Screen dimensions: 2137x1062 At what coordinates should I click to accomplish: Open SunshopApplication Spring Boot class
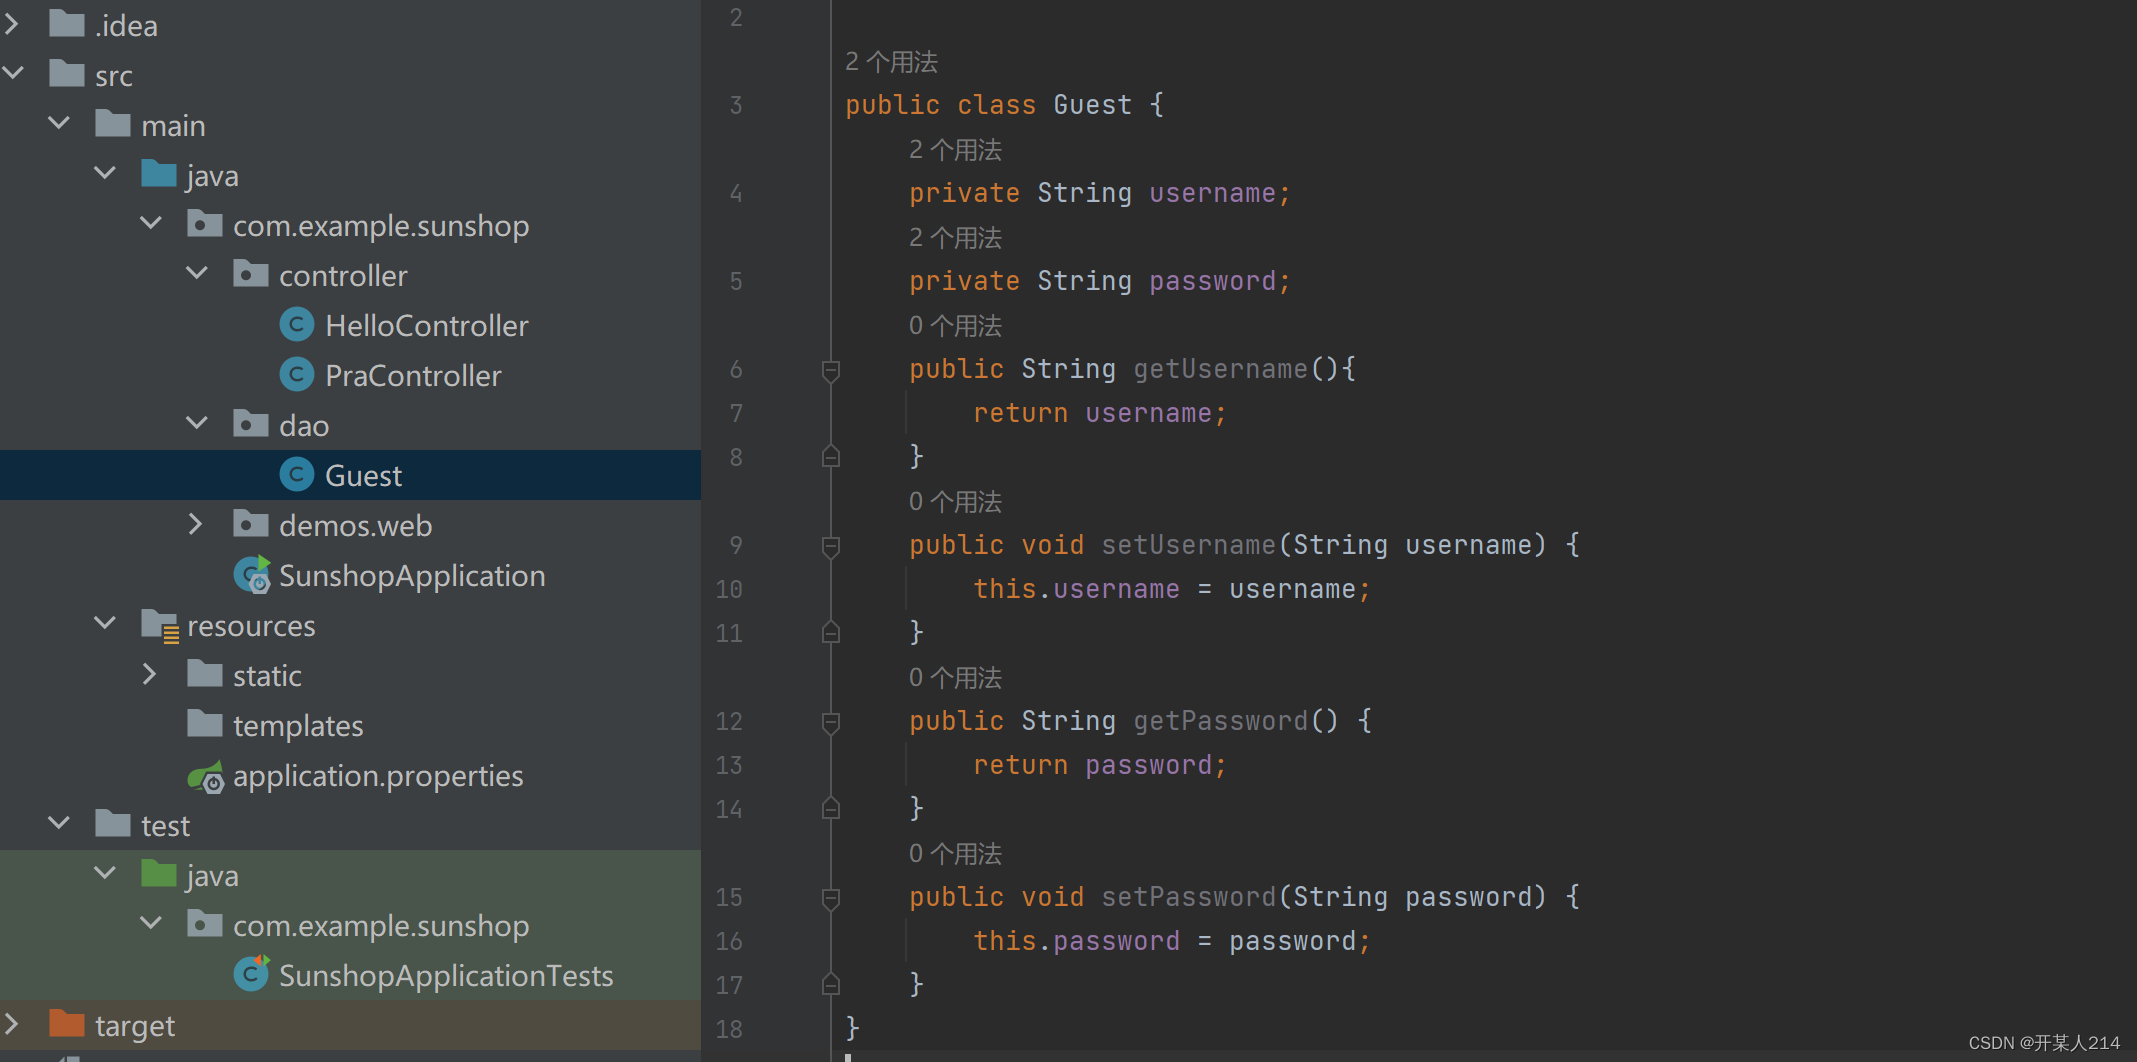click(412, 575)
